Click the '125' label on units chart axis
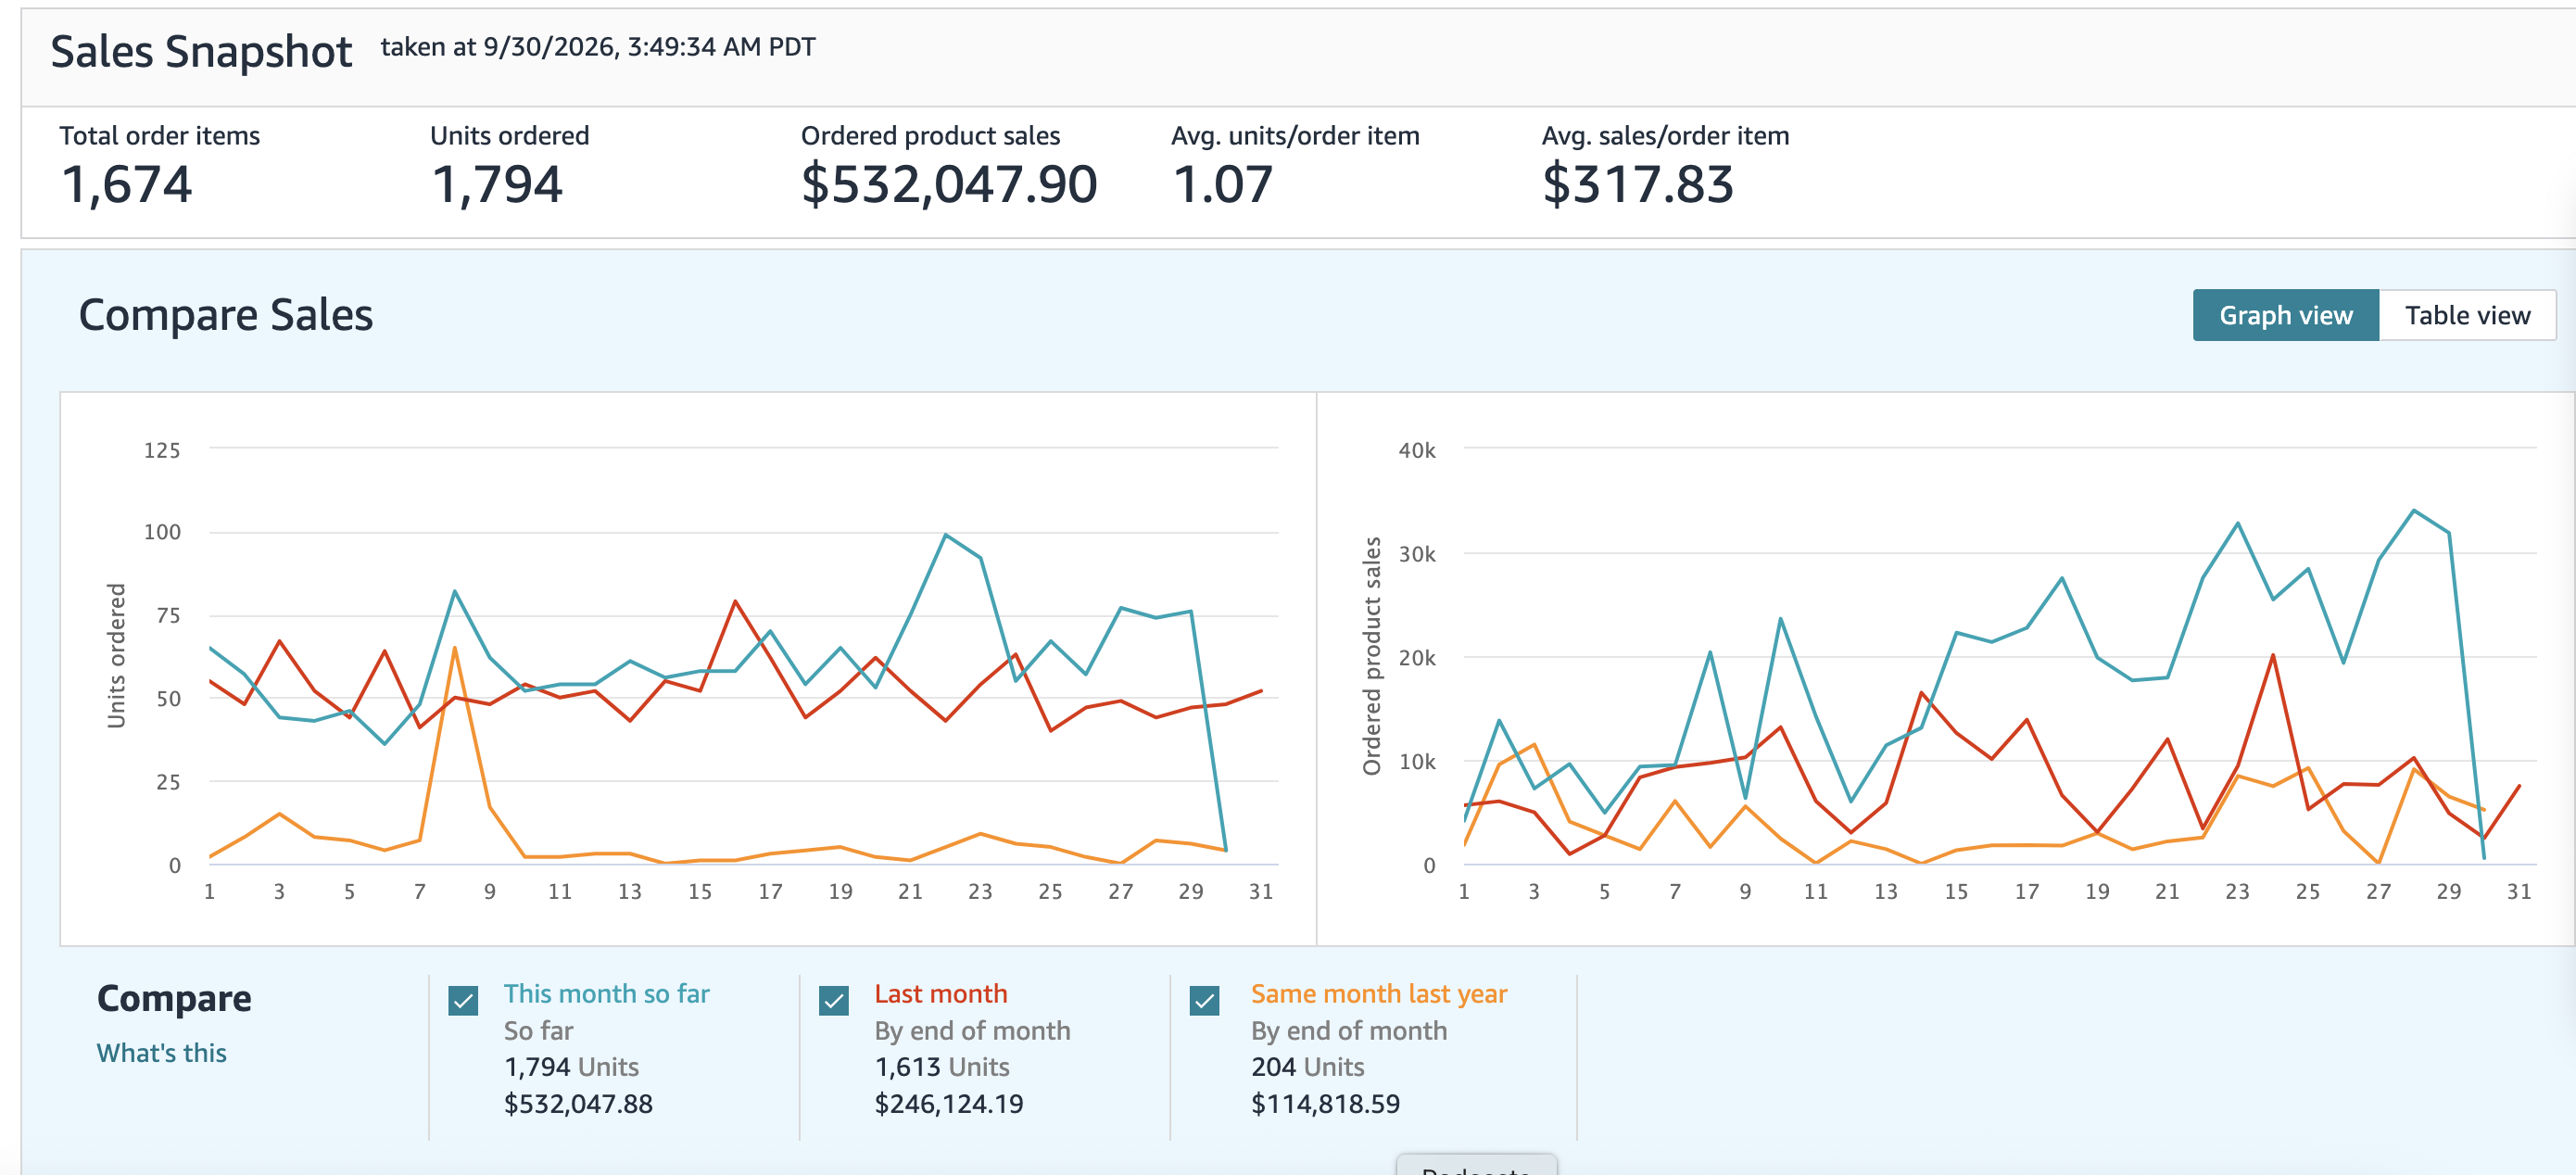2576x1175 pixels. (x=162, y=450)
